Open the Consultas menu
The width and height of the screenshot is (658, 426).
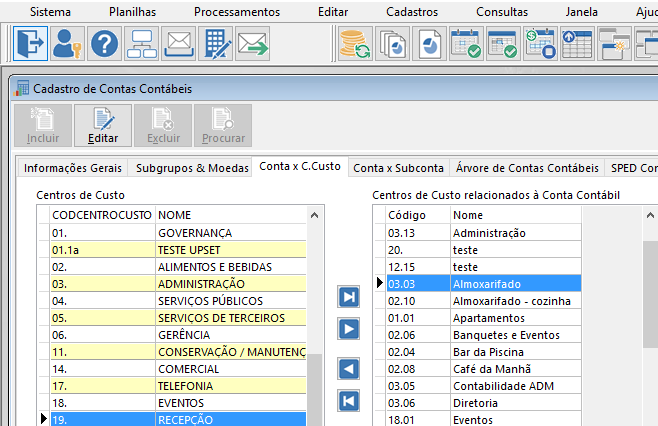(502, 12)
